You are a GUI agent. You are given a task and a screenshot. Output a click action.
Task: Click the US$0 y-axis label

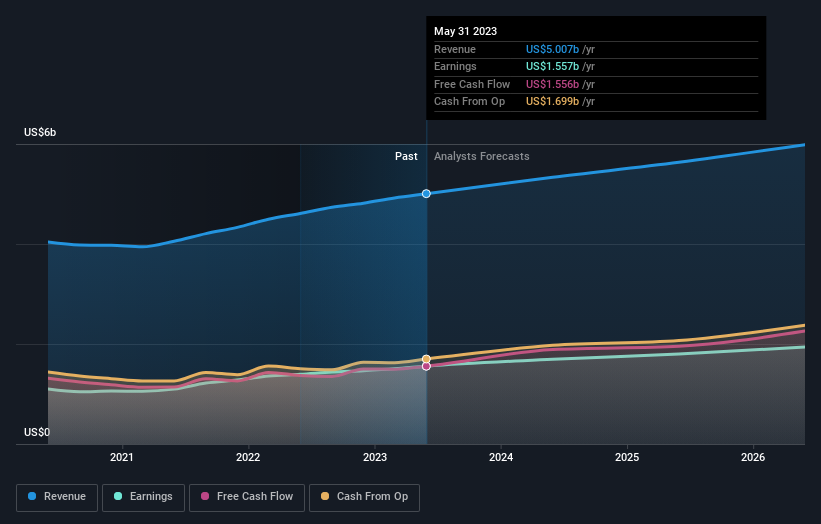click(x=37, y=432)
